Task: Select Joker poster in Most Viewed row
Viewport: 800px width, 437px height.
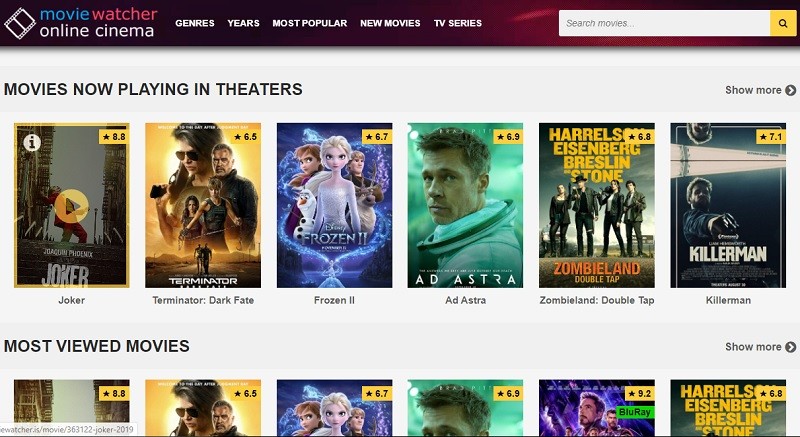Action: (x=71, y=408)
